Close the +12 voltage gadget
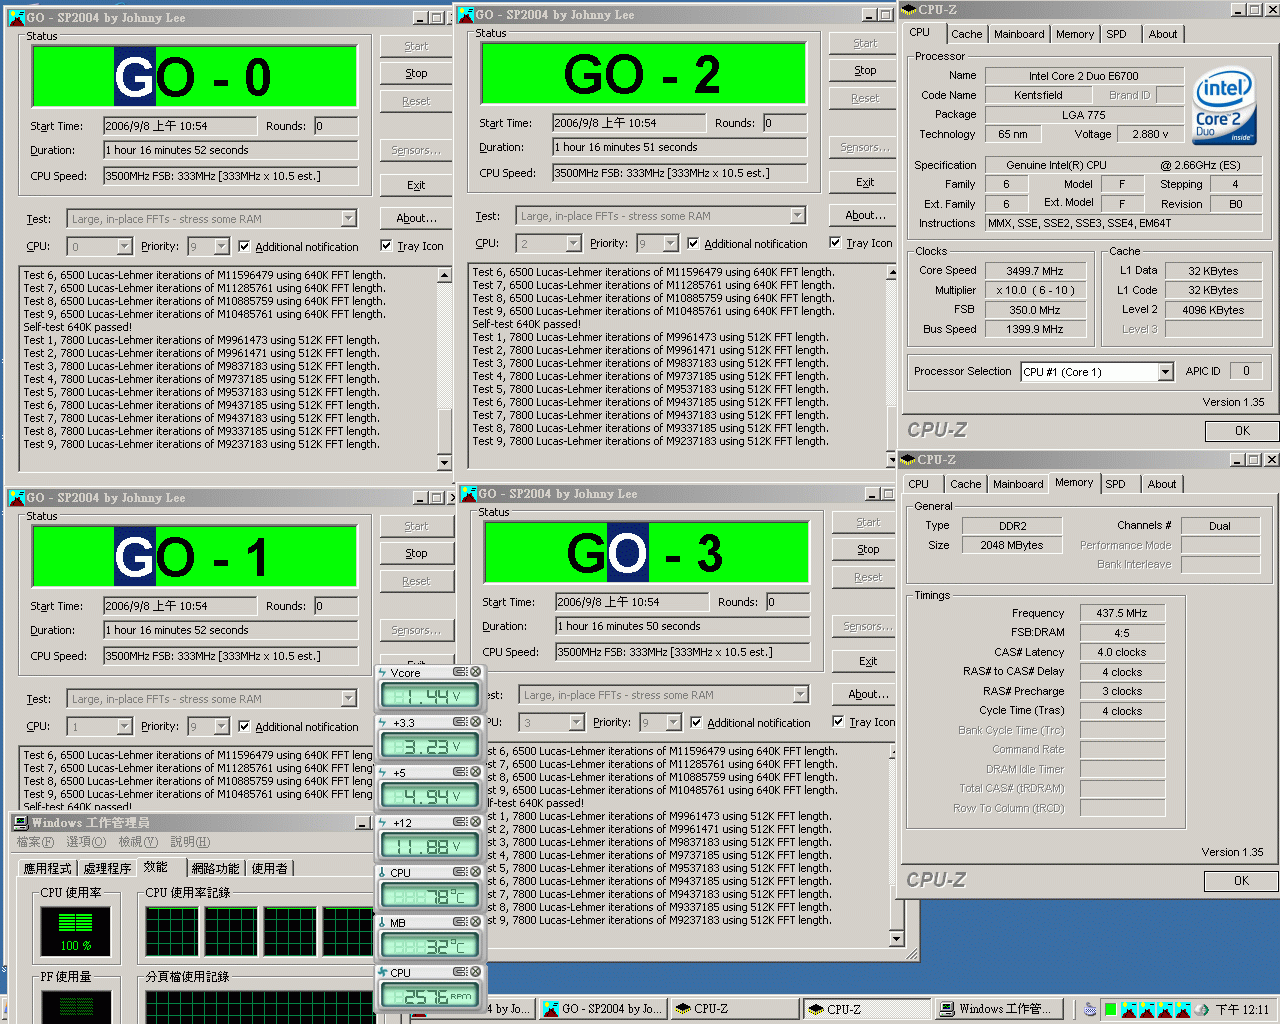Image resolution: width=1280 pixels, height=1024 pixels. click(476, 822)
